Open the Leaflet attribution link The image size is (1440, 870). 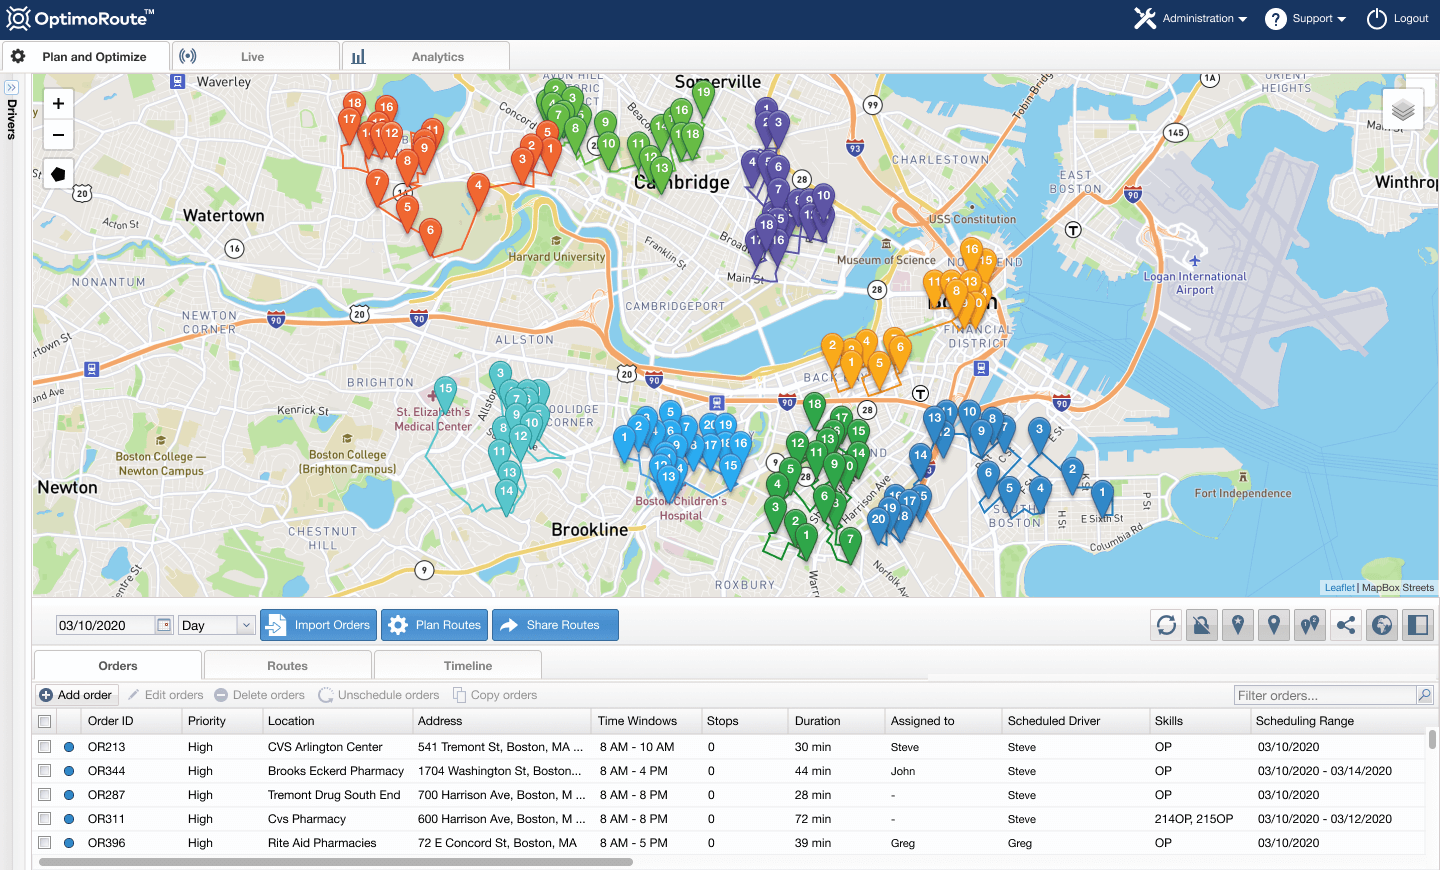(x=1340, y=588)
